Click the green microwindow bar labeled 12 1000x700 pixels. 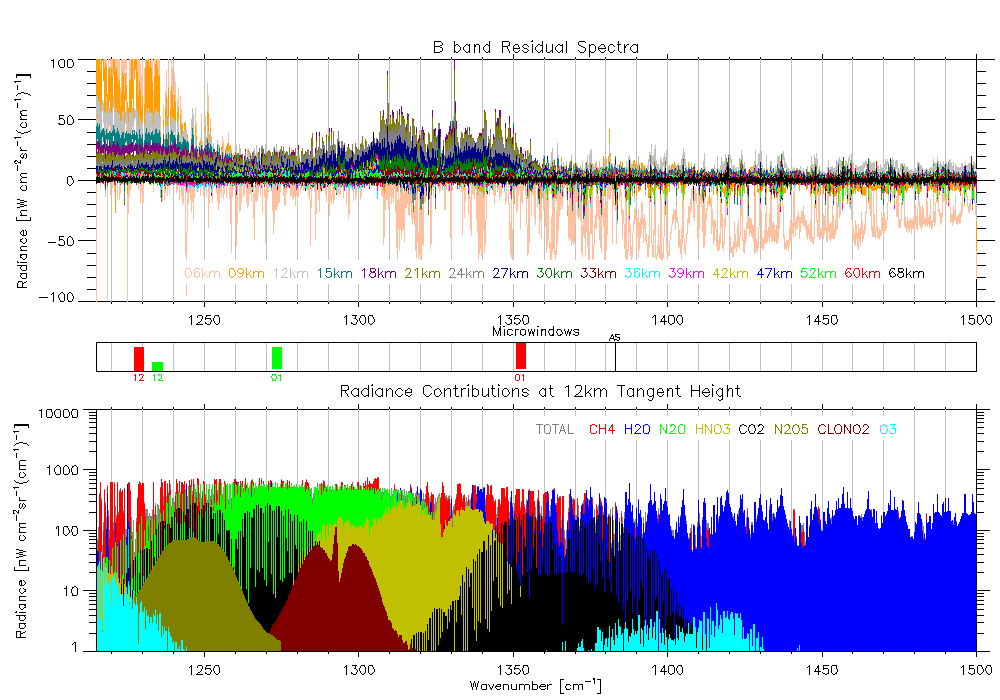(x=157, y=365)
